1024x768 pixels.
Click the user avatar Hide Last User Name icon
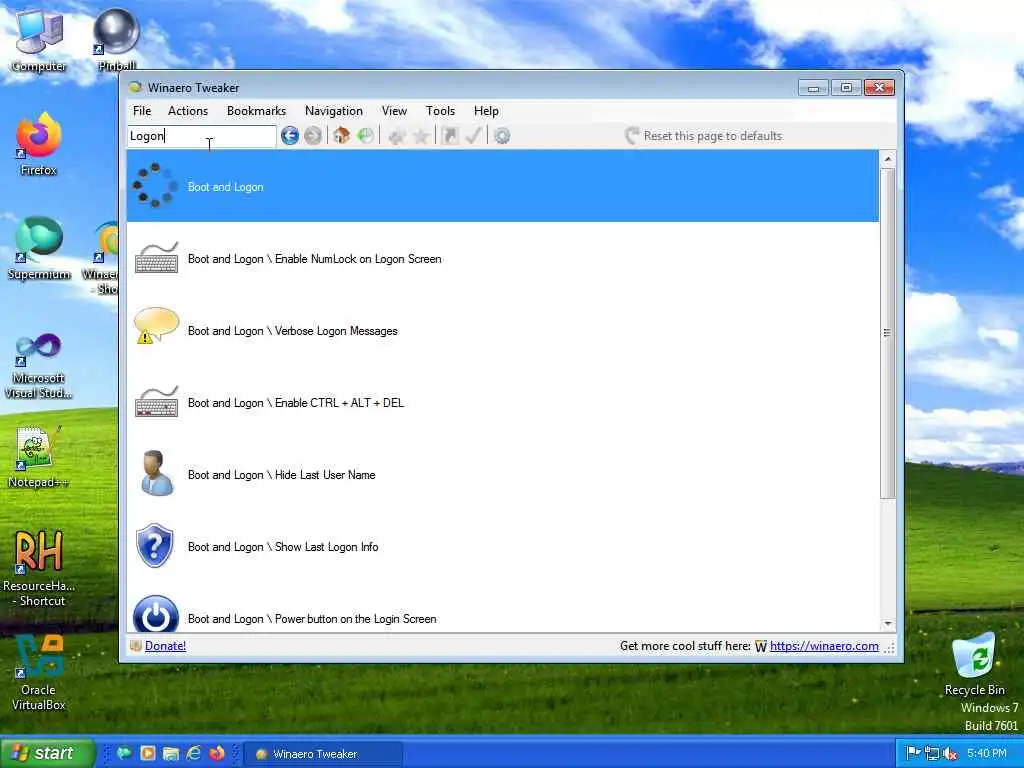(157, 473)
